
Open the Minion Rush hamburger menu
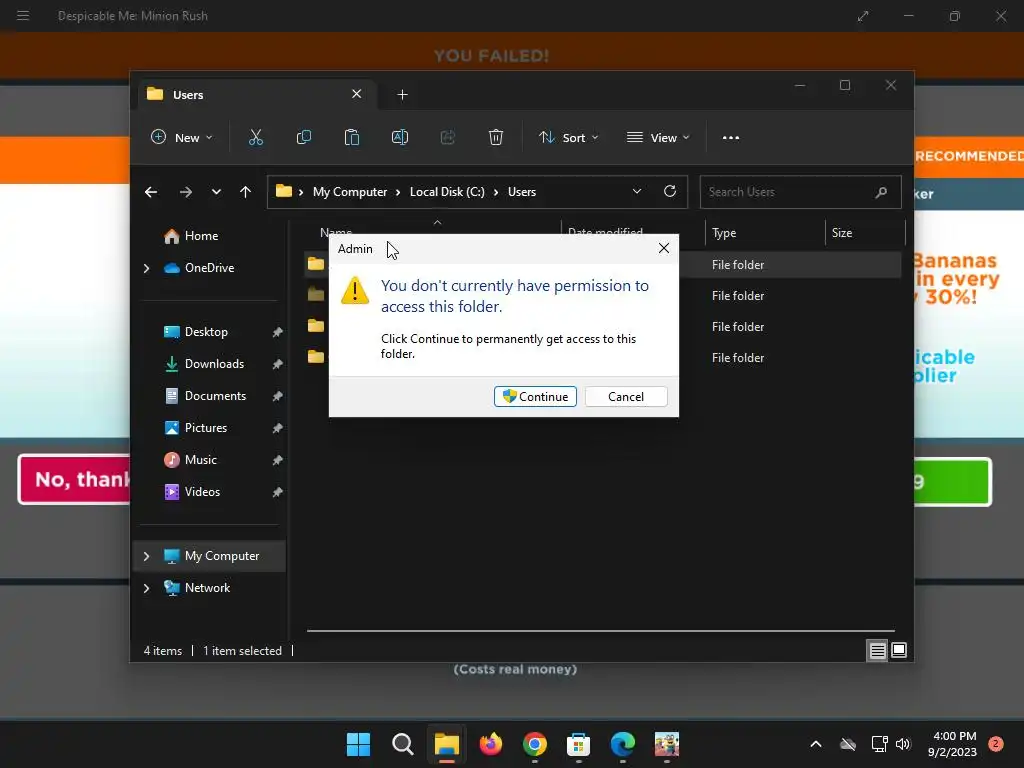23,16
